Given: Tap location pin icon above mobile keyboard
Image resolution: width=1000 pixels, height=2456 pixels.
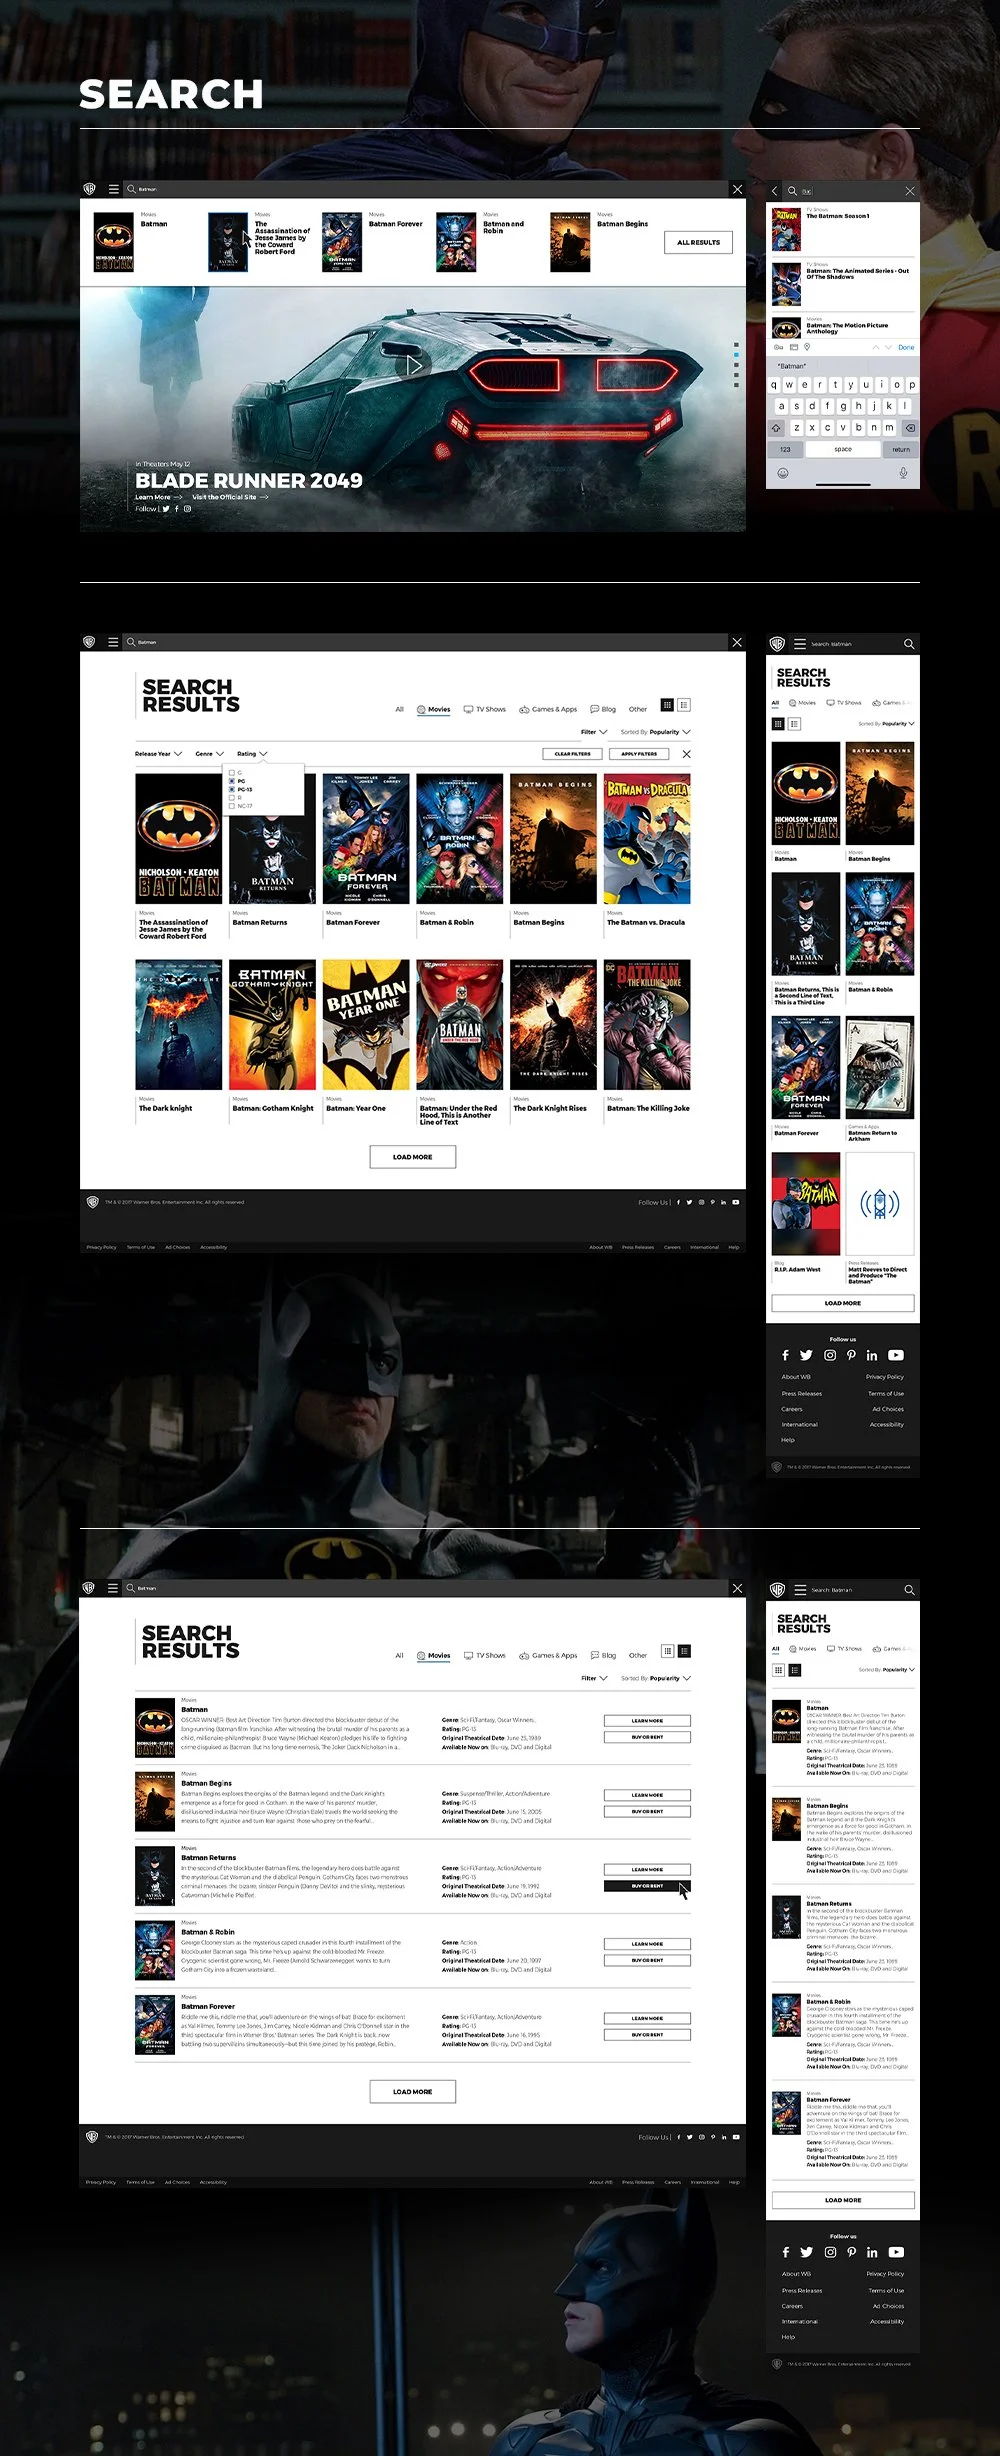Looking at the screenshot, I should [807, 347].
